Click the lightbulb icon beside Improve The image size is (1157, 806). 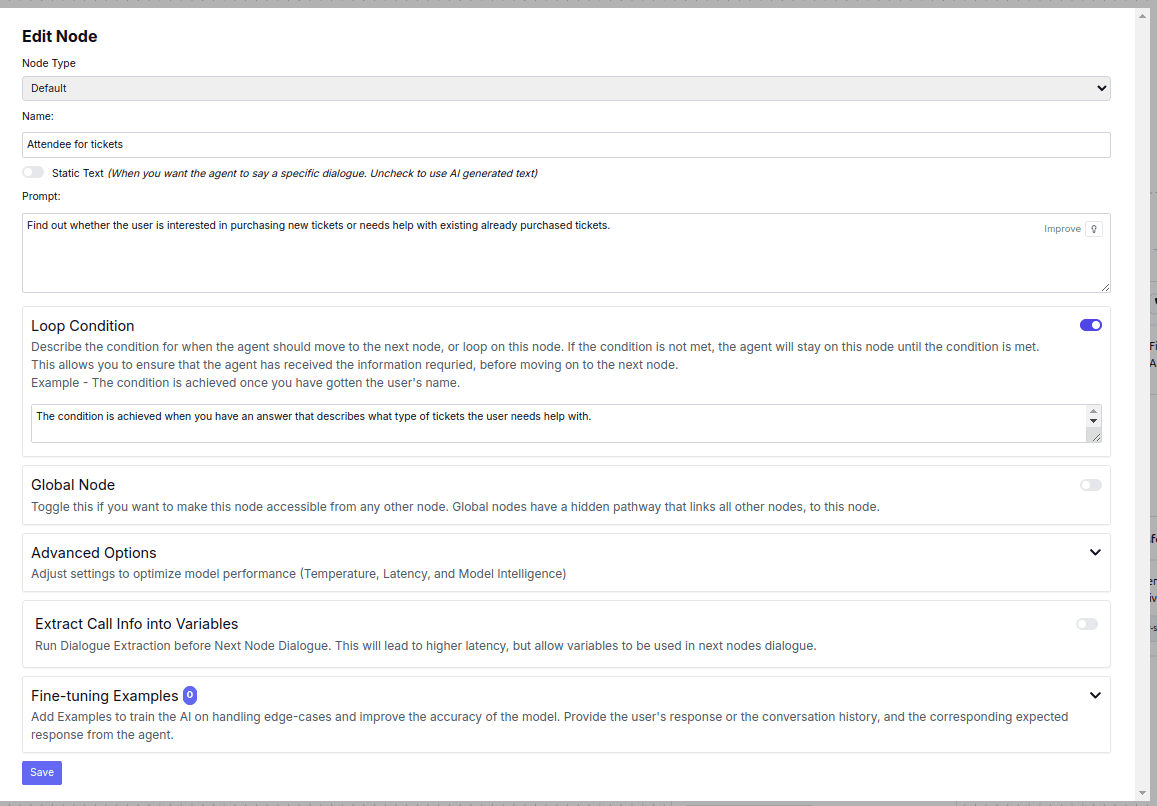point(1095,228)
